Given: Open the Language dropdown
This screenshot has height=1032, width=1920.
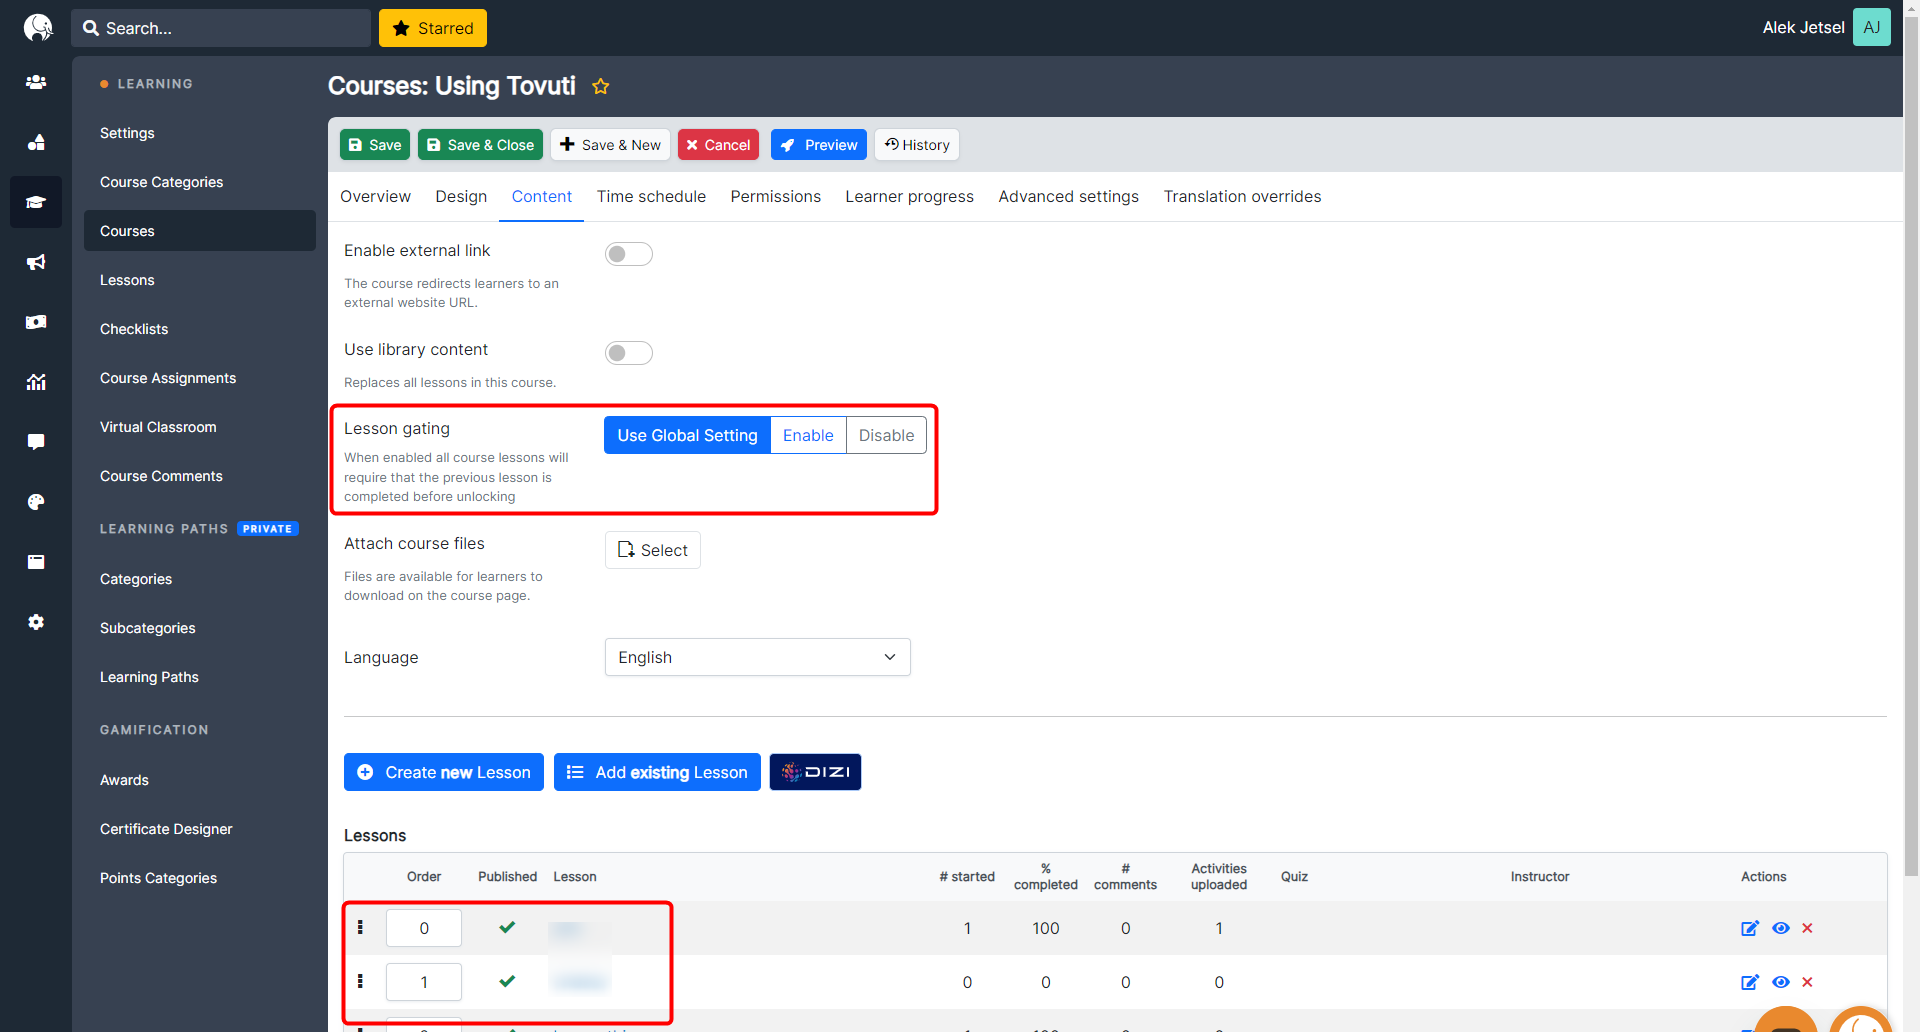Looking at the screenshot, I should 757,657.
